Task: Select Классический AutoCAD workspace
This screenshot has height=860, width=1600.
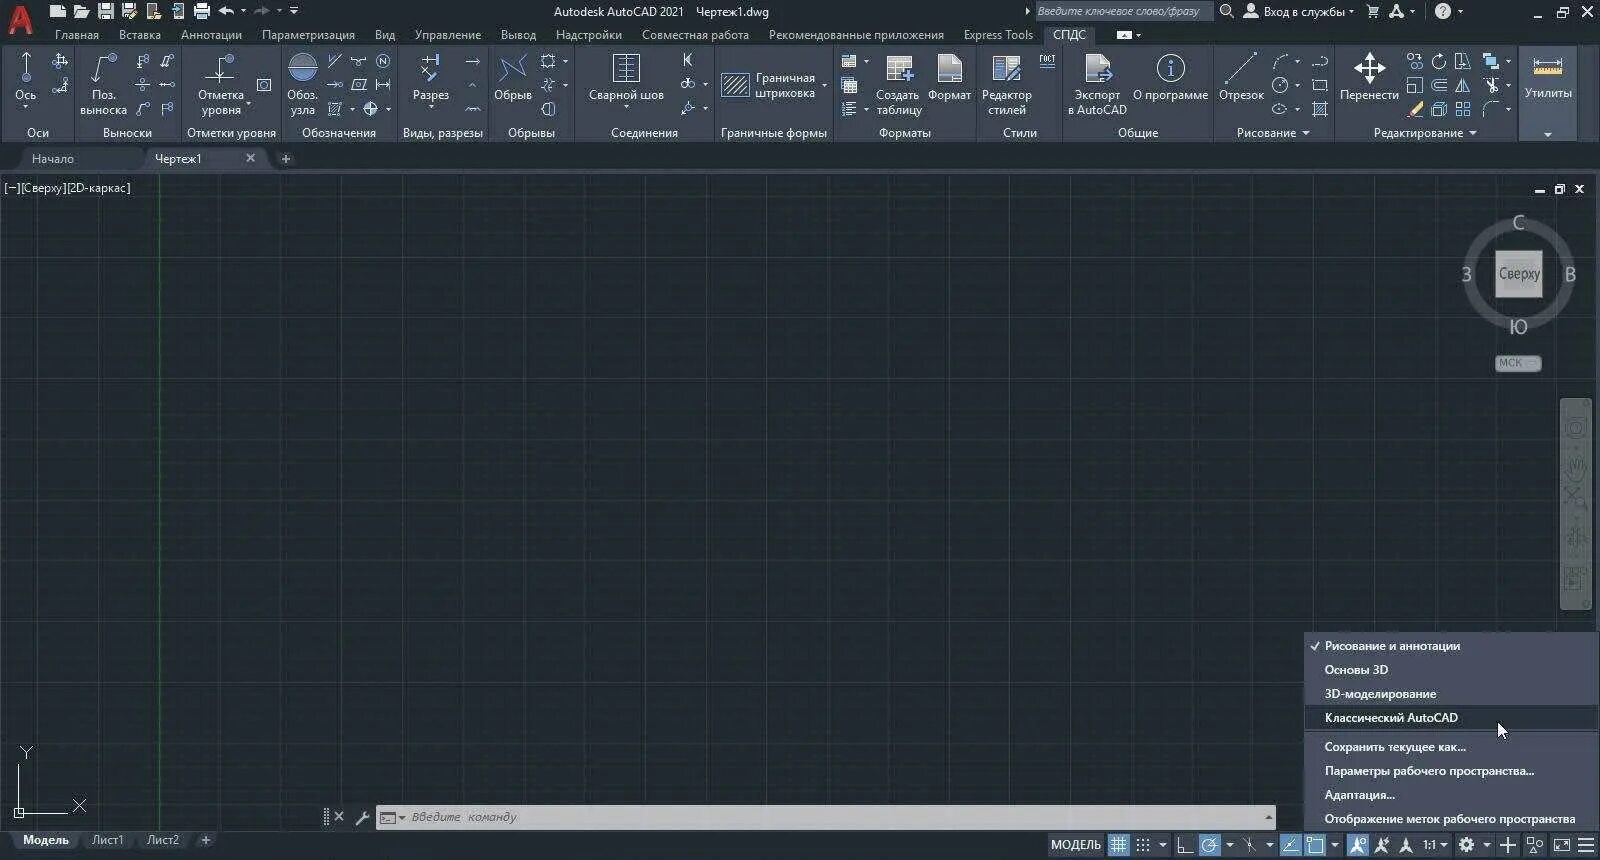Action: 1451,718
